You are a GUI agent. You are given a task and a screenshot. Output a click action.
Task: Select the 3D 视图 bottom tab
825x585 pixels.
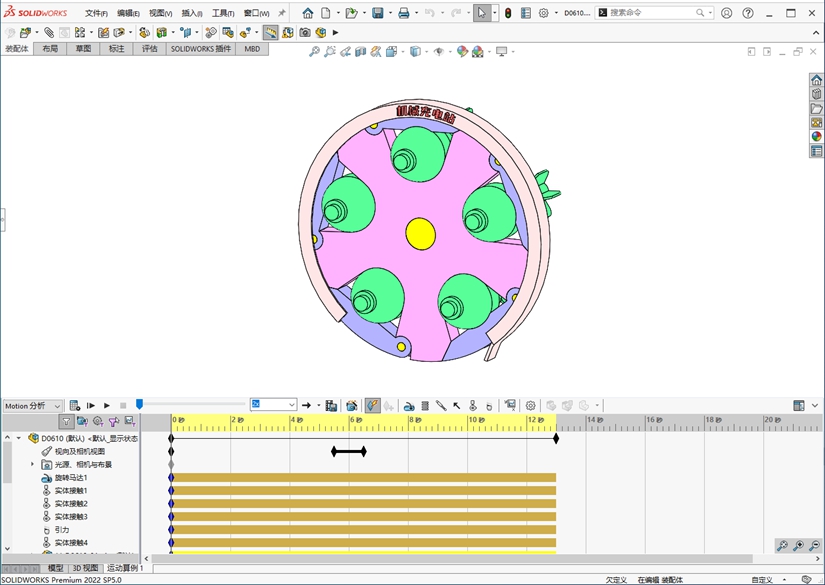tap(86, 568)
